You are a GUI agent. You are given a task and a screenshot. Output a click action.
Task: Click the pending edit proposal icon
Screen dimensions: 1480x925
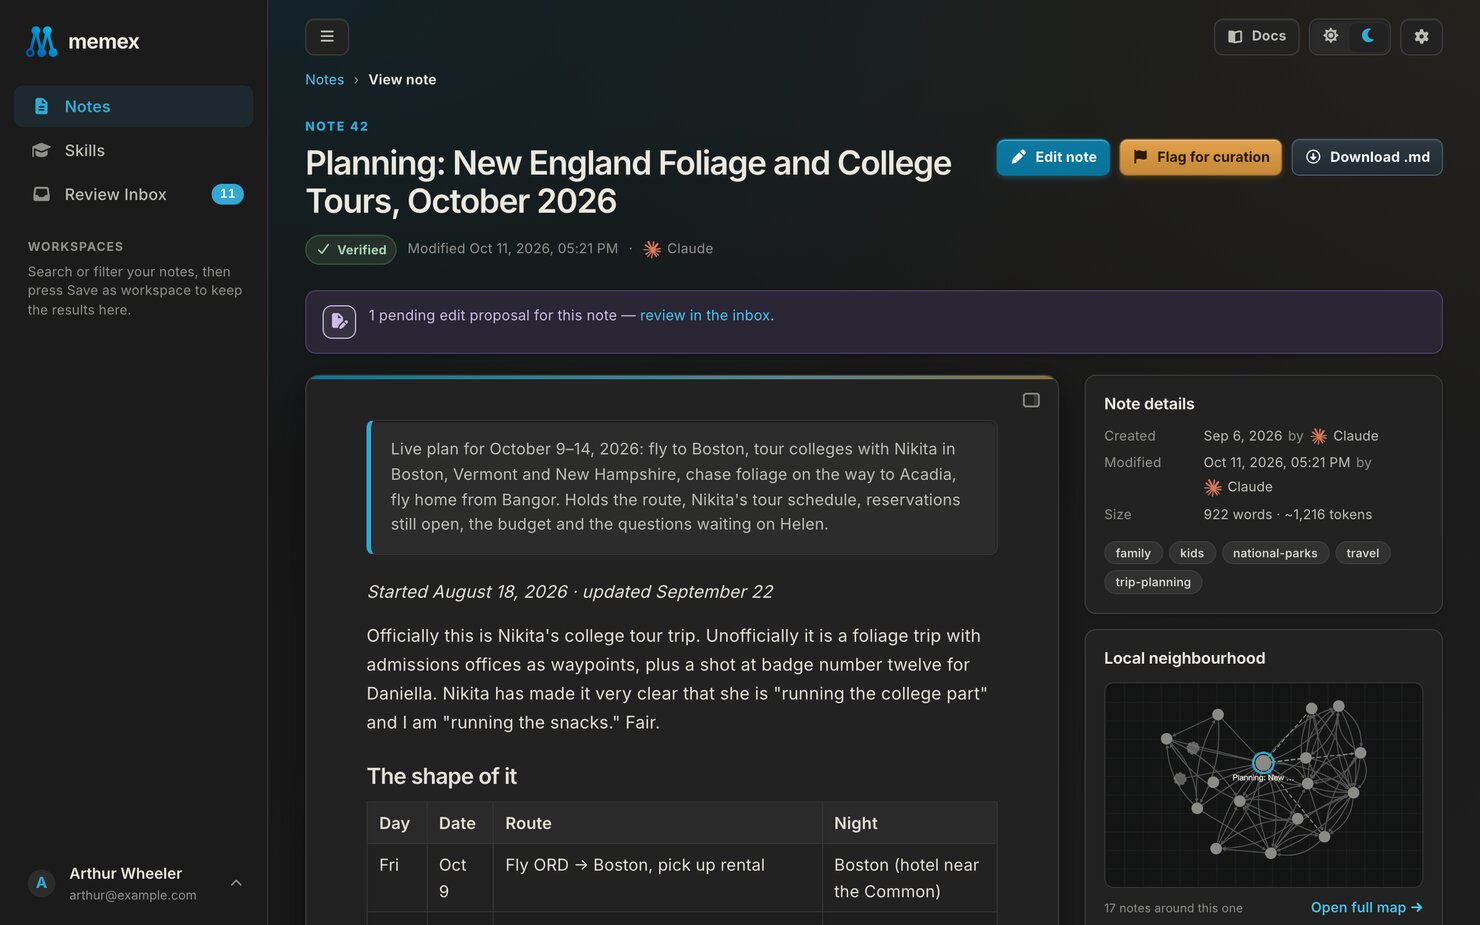339,322
